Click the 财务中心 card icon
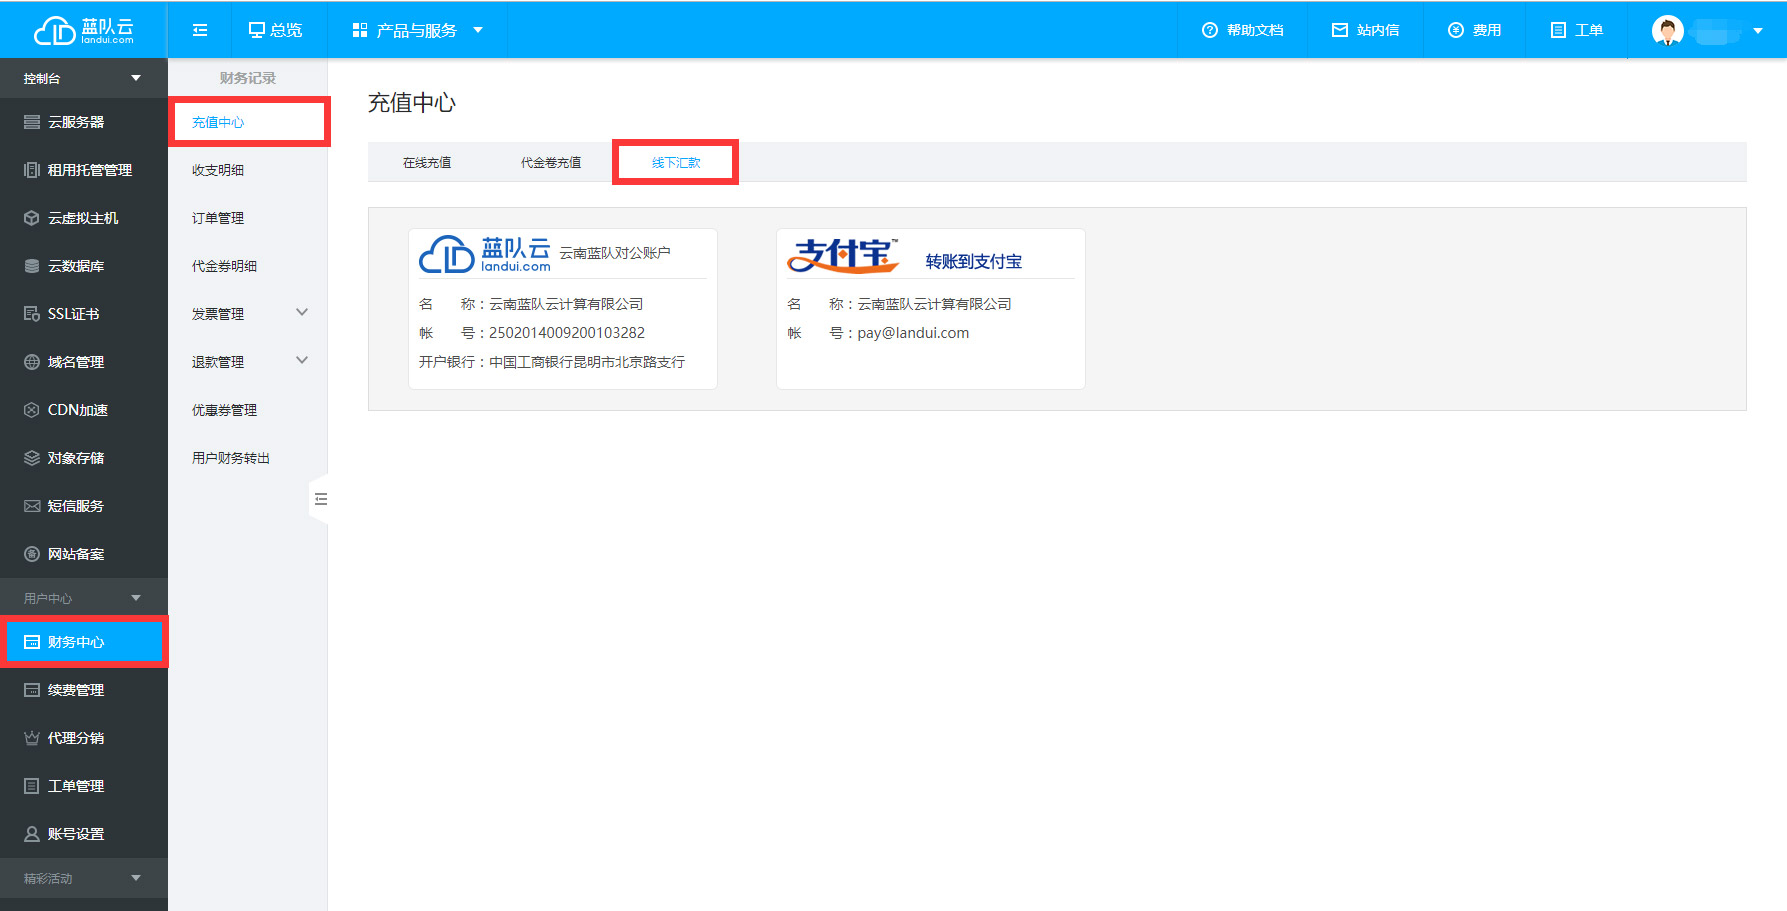 32,642
